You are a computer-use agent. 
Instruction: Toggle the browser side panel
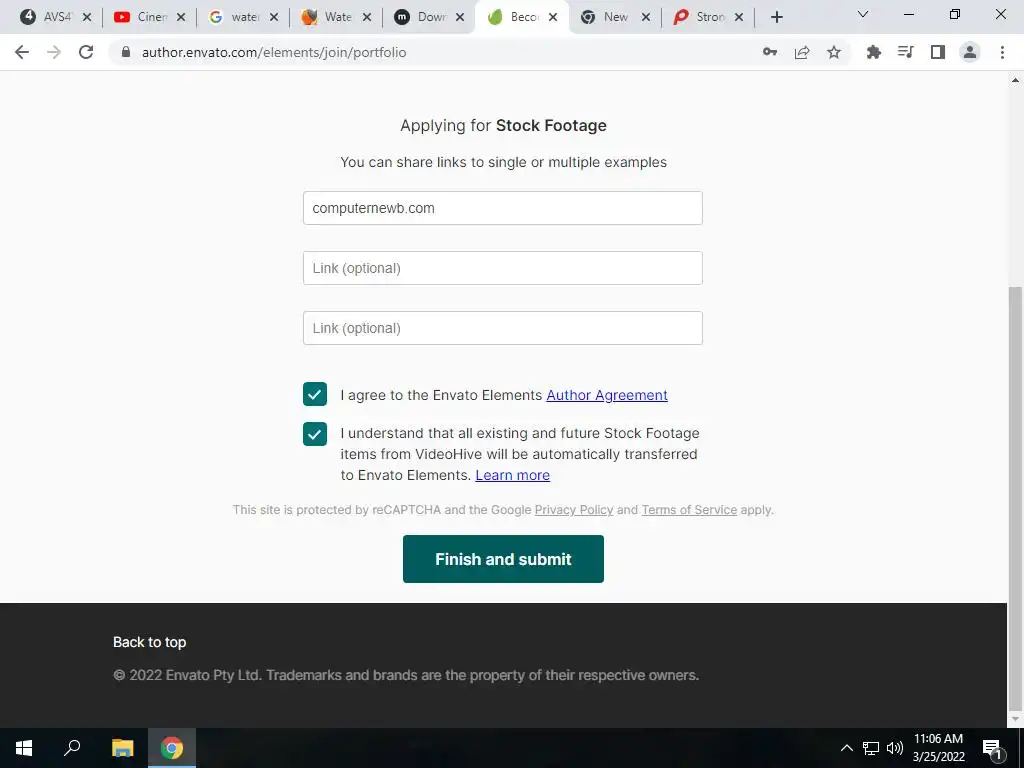(x=938, y=52)
